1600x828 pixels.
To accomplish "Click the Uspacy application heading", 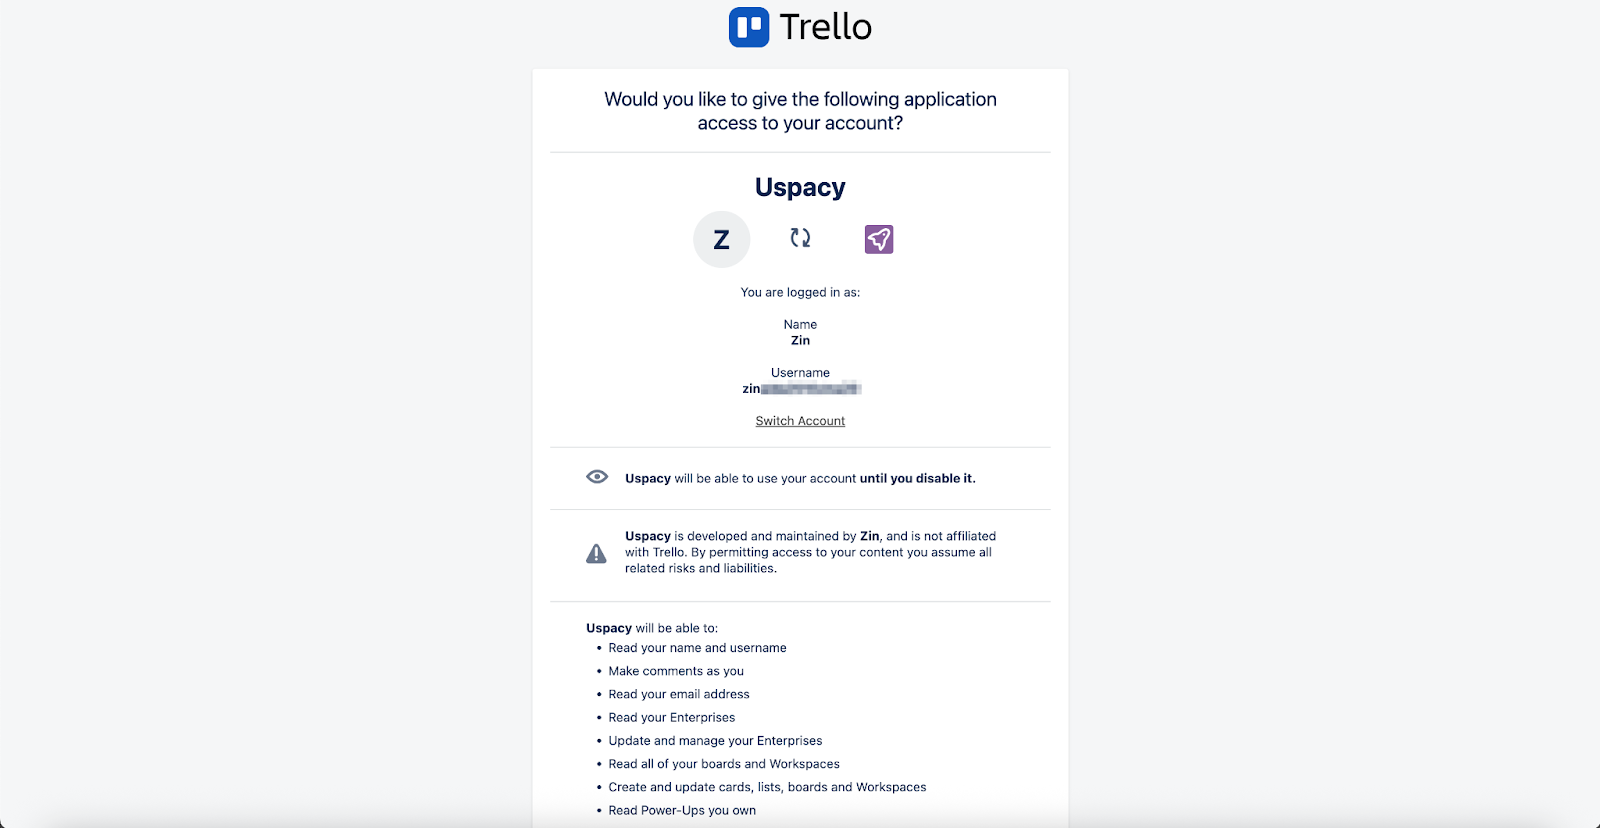I will pyautogui.click(x=800, y=187).
